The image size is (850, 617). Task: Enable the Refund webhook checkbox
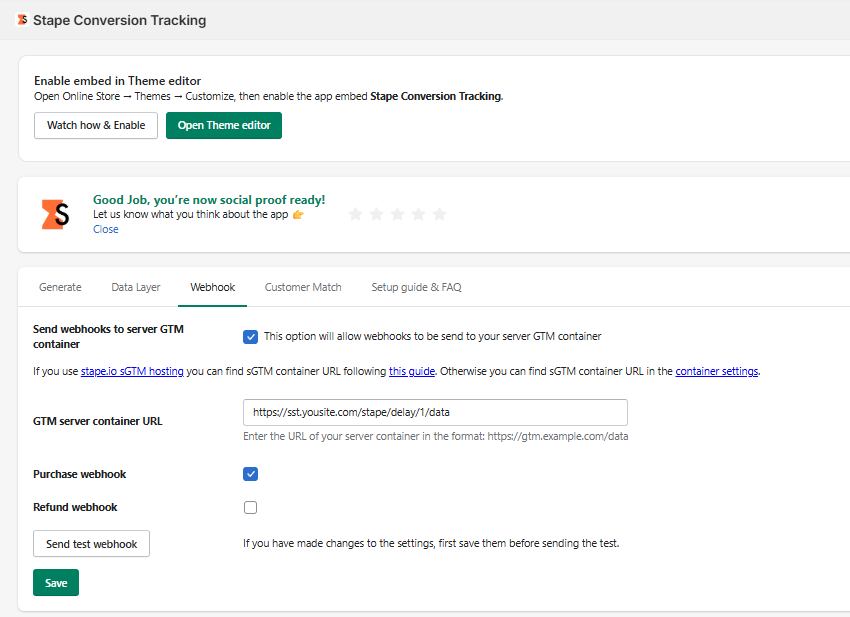(x=251, y=507)
